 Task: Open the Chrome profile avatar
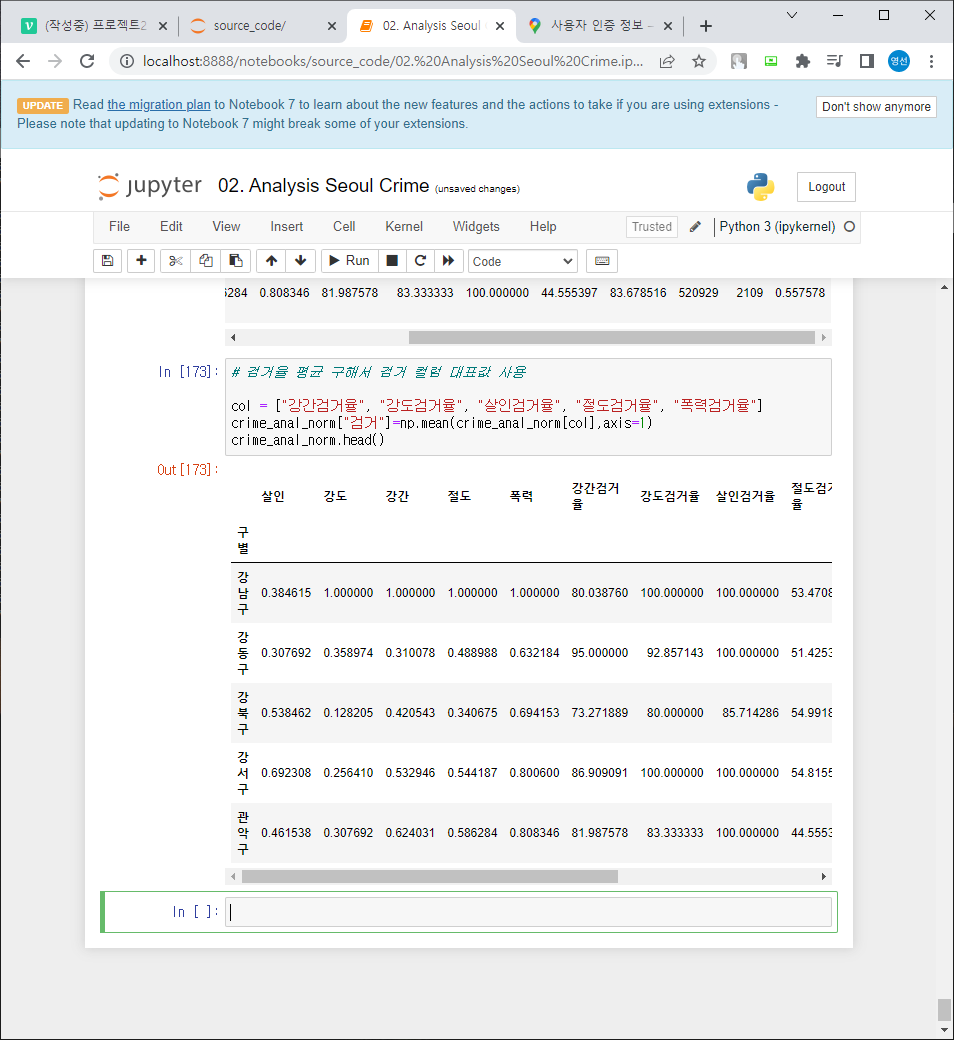[899, 61]
